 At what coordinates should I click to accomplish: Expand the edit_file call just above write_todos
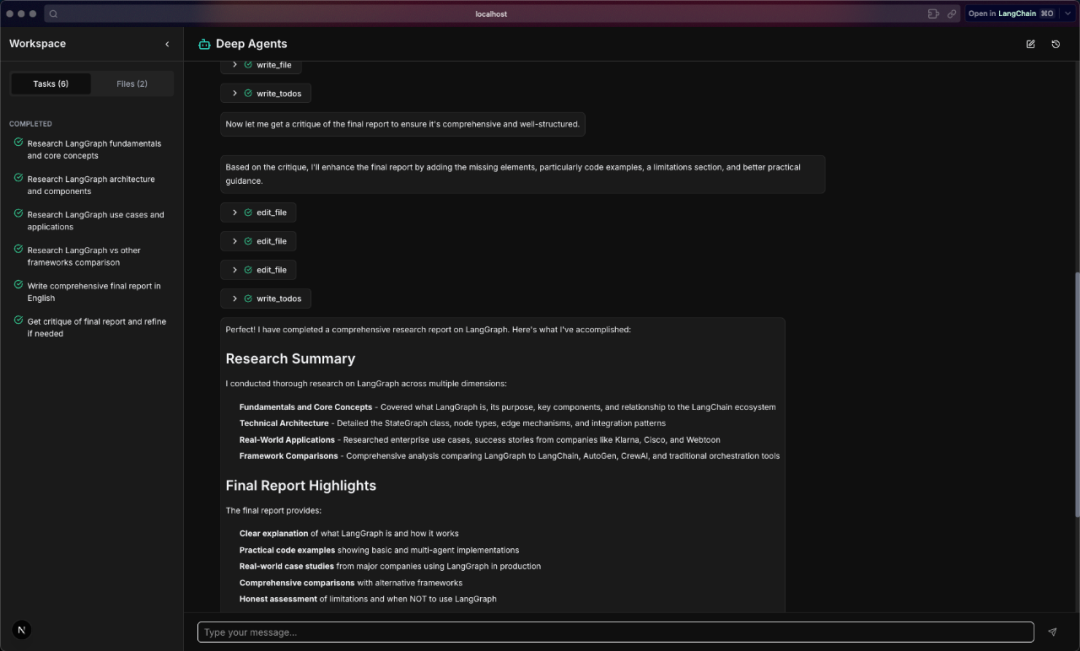pos(235,270)
